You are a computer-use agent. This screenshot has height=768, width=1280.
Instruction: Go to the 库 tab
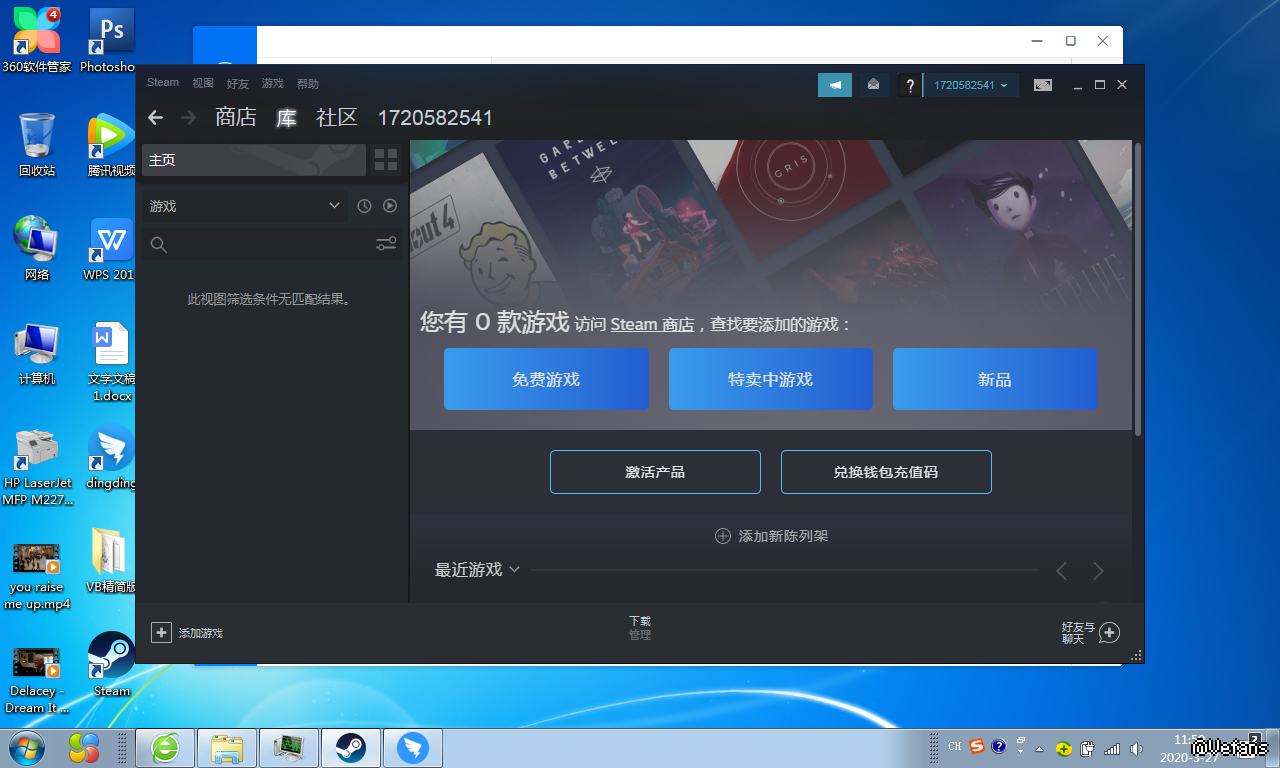click(287, 118)
